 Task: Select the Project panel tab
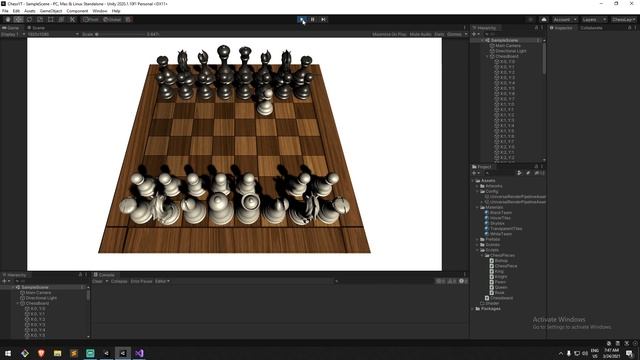tap(482, 167)
